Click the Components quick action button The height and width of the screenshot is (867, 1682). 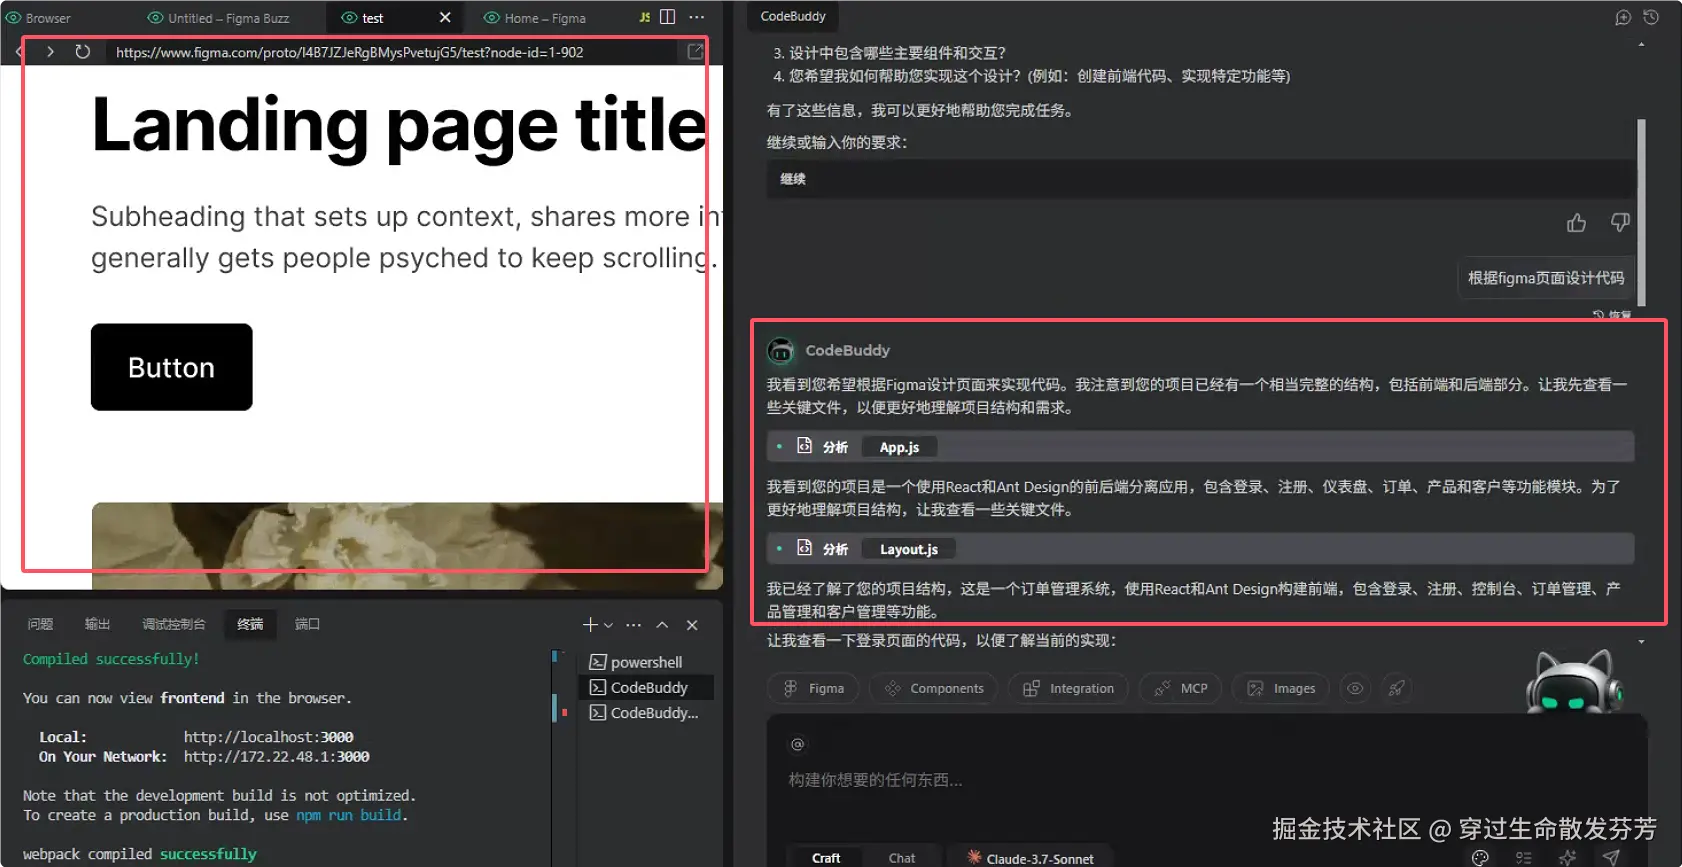pyautogui.click(x=934, y=688)
